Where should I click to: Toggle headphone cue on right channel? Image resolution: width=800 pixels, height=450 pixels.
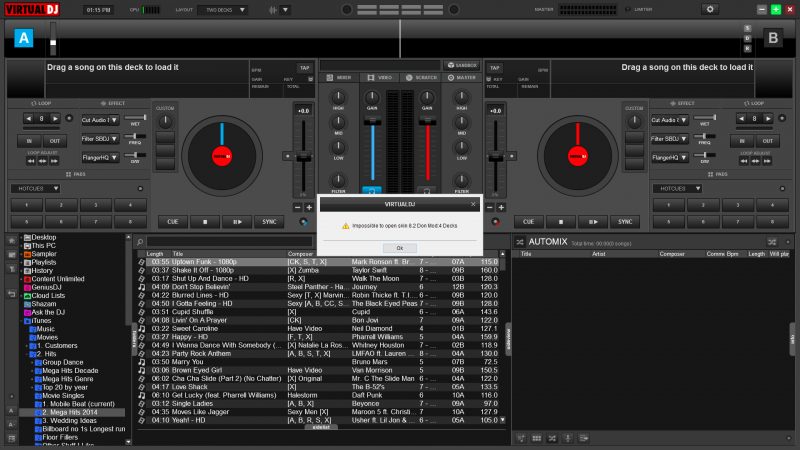[x=427, y=191]
